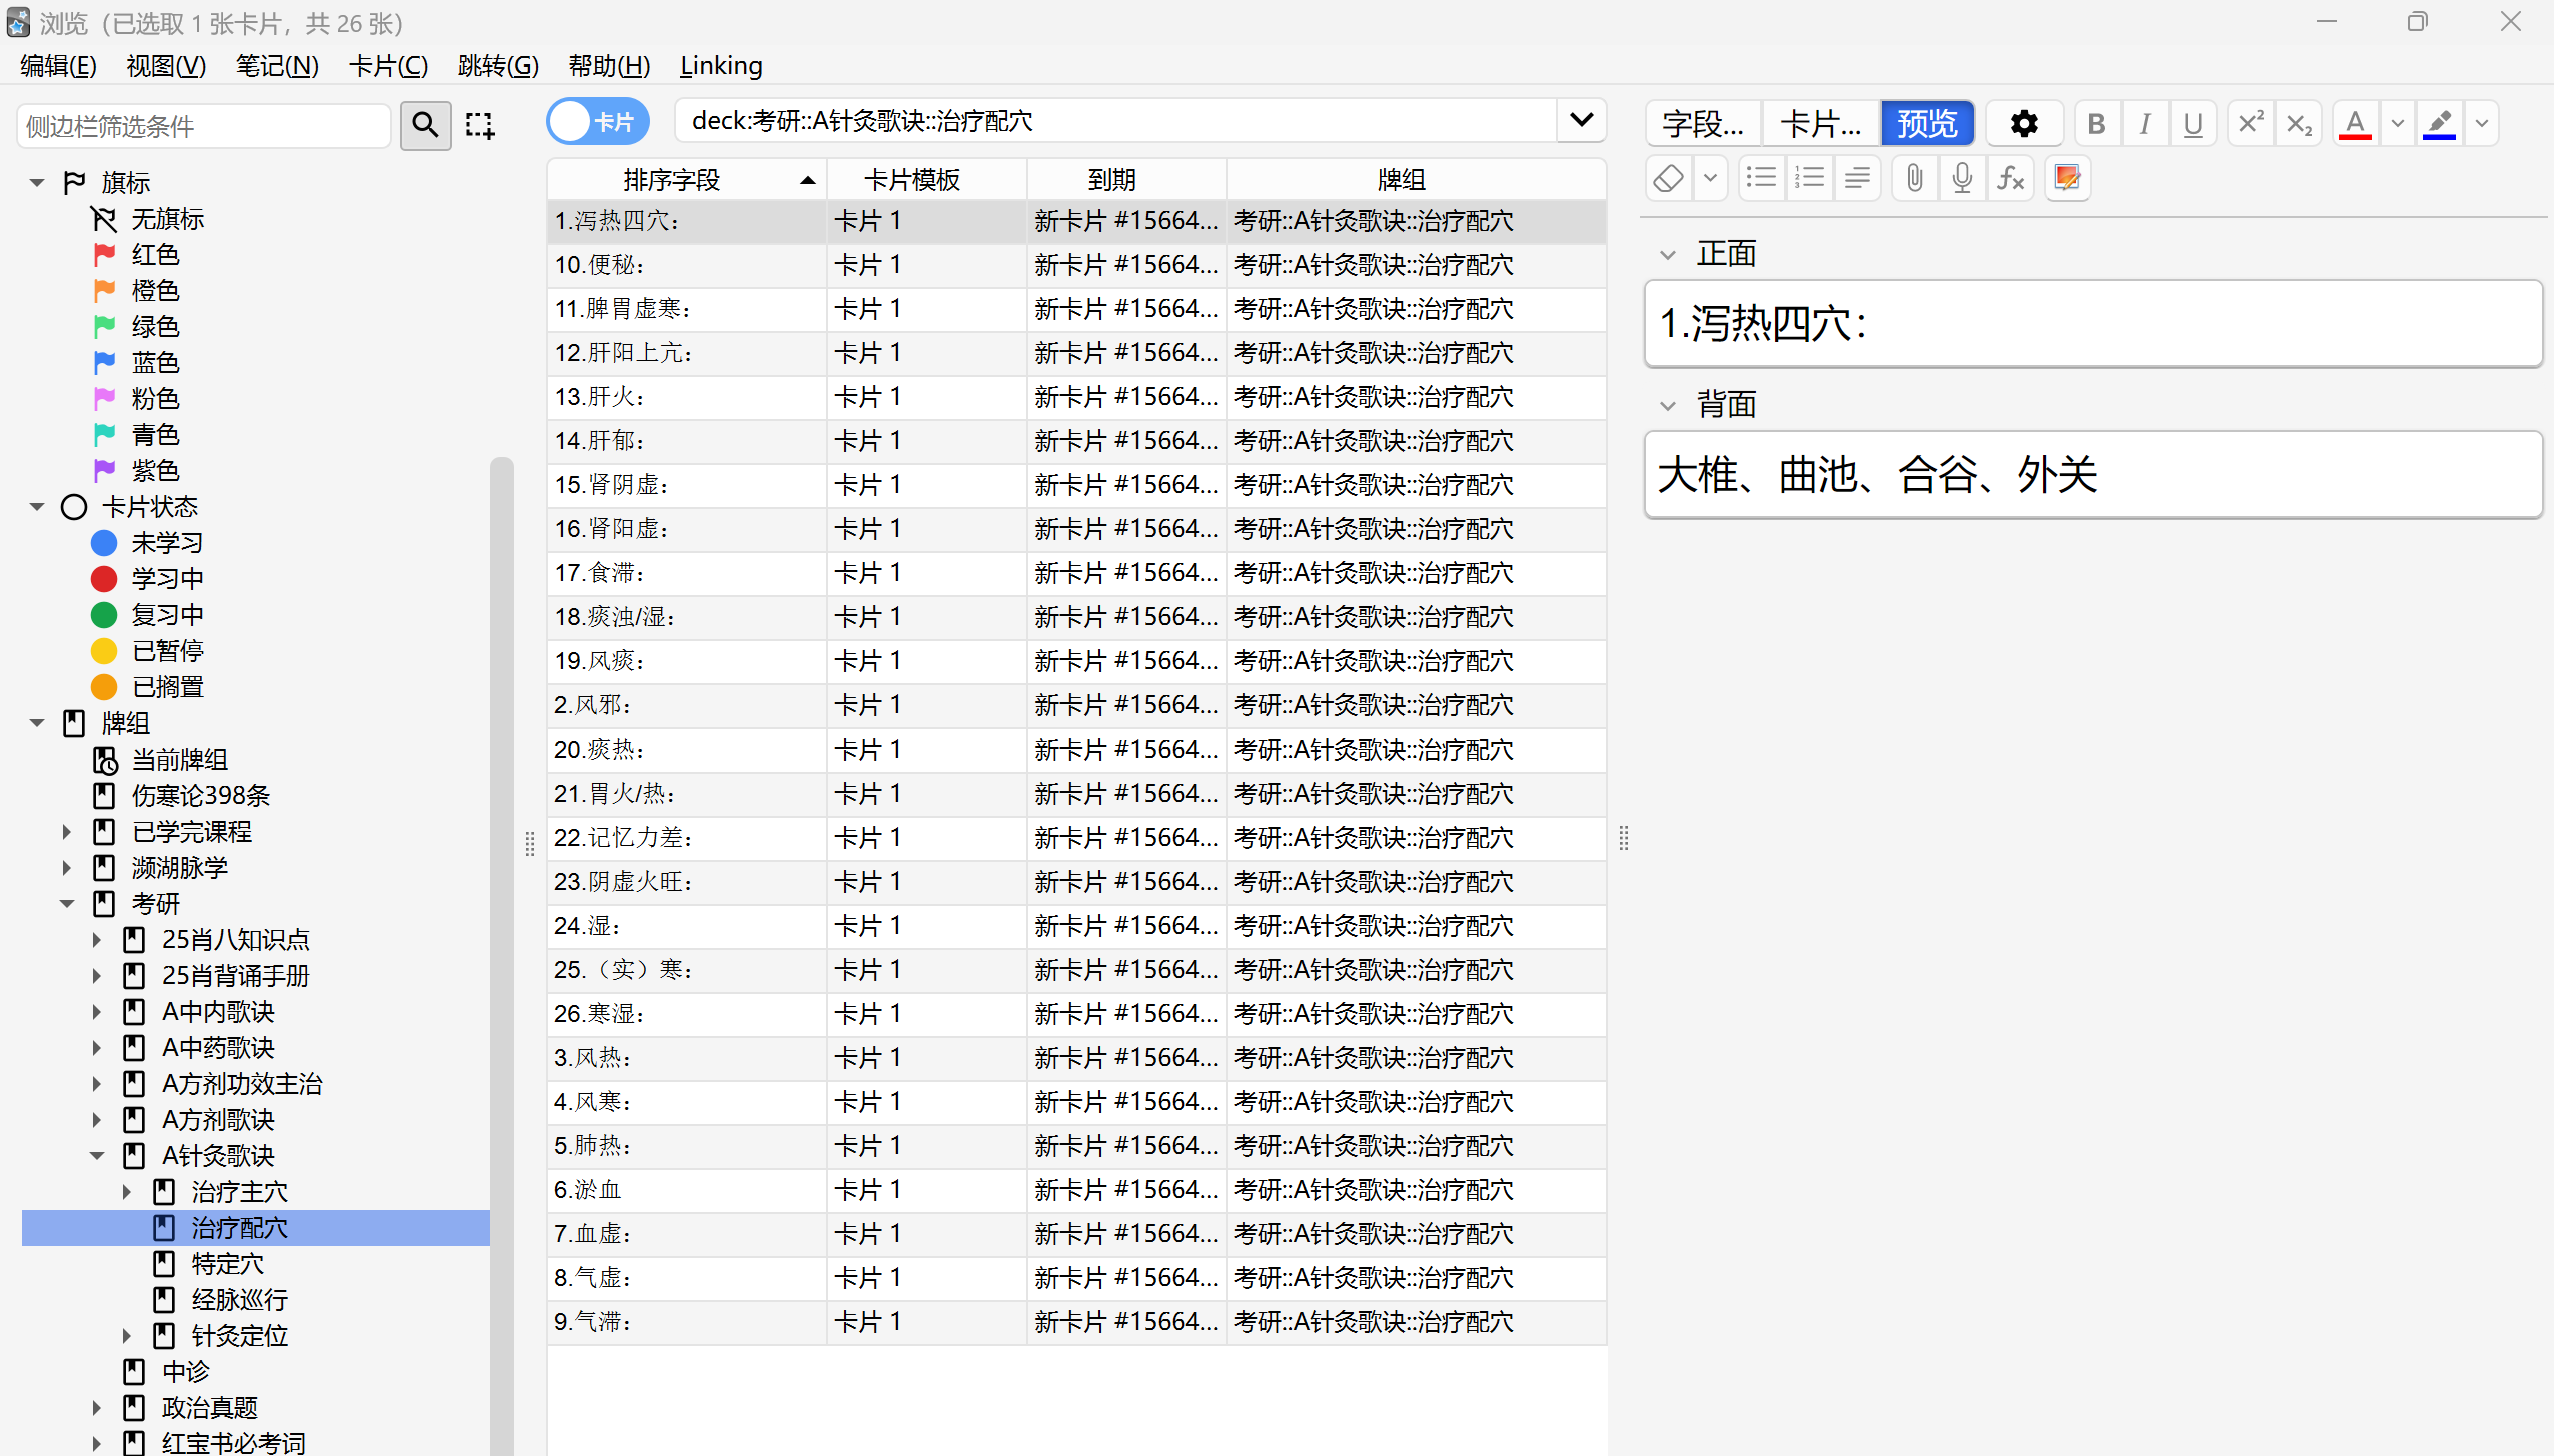Open the 编辑(E) menu
Screen dimensions: 2554x1456
pyautogui.click(x=59, y=66)
